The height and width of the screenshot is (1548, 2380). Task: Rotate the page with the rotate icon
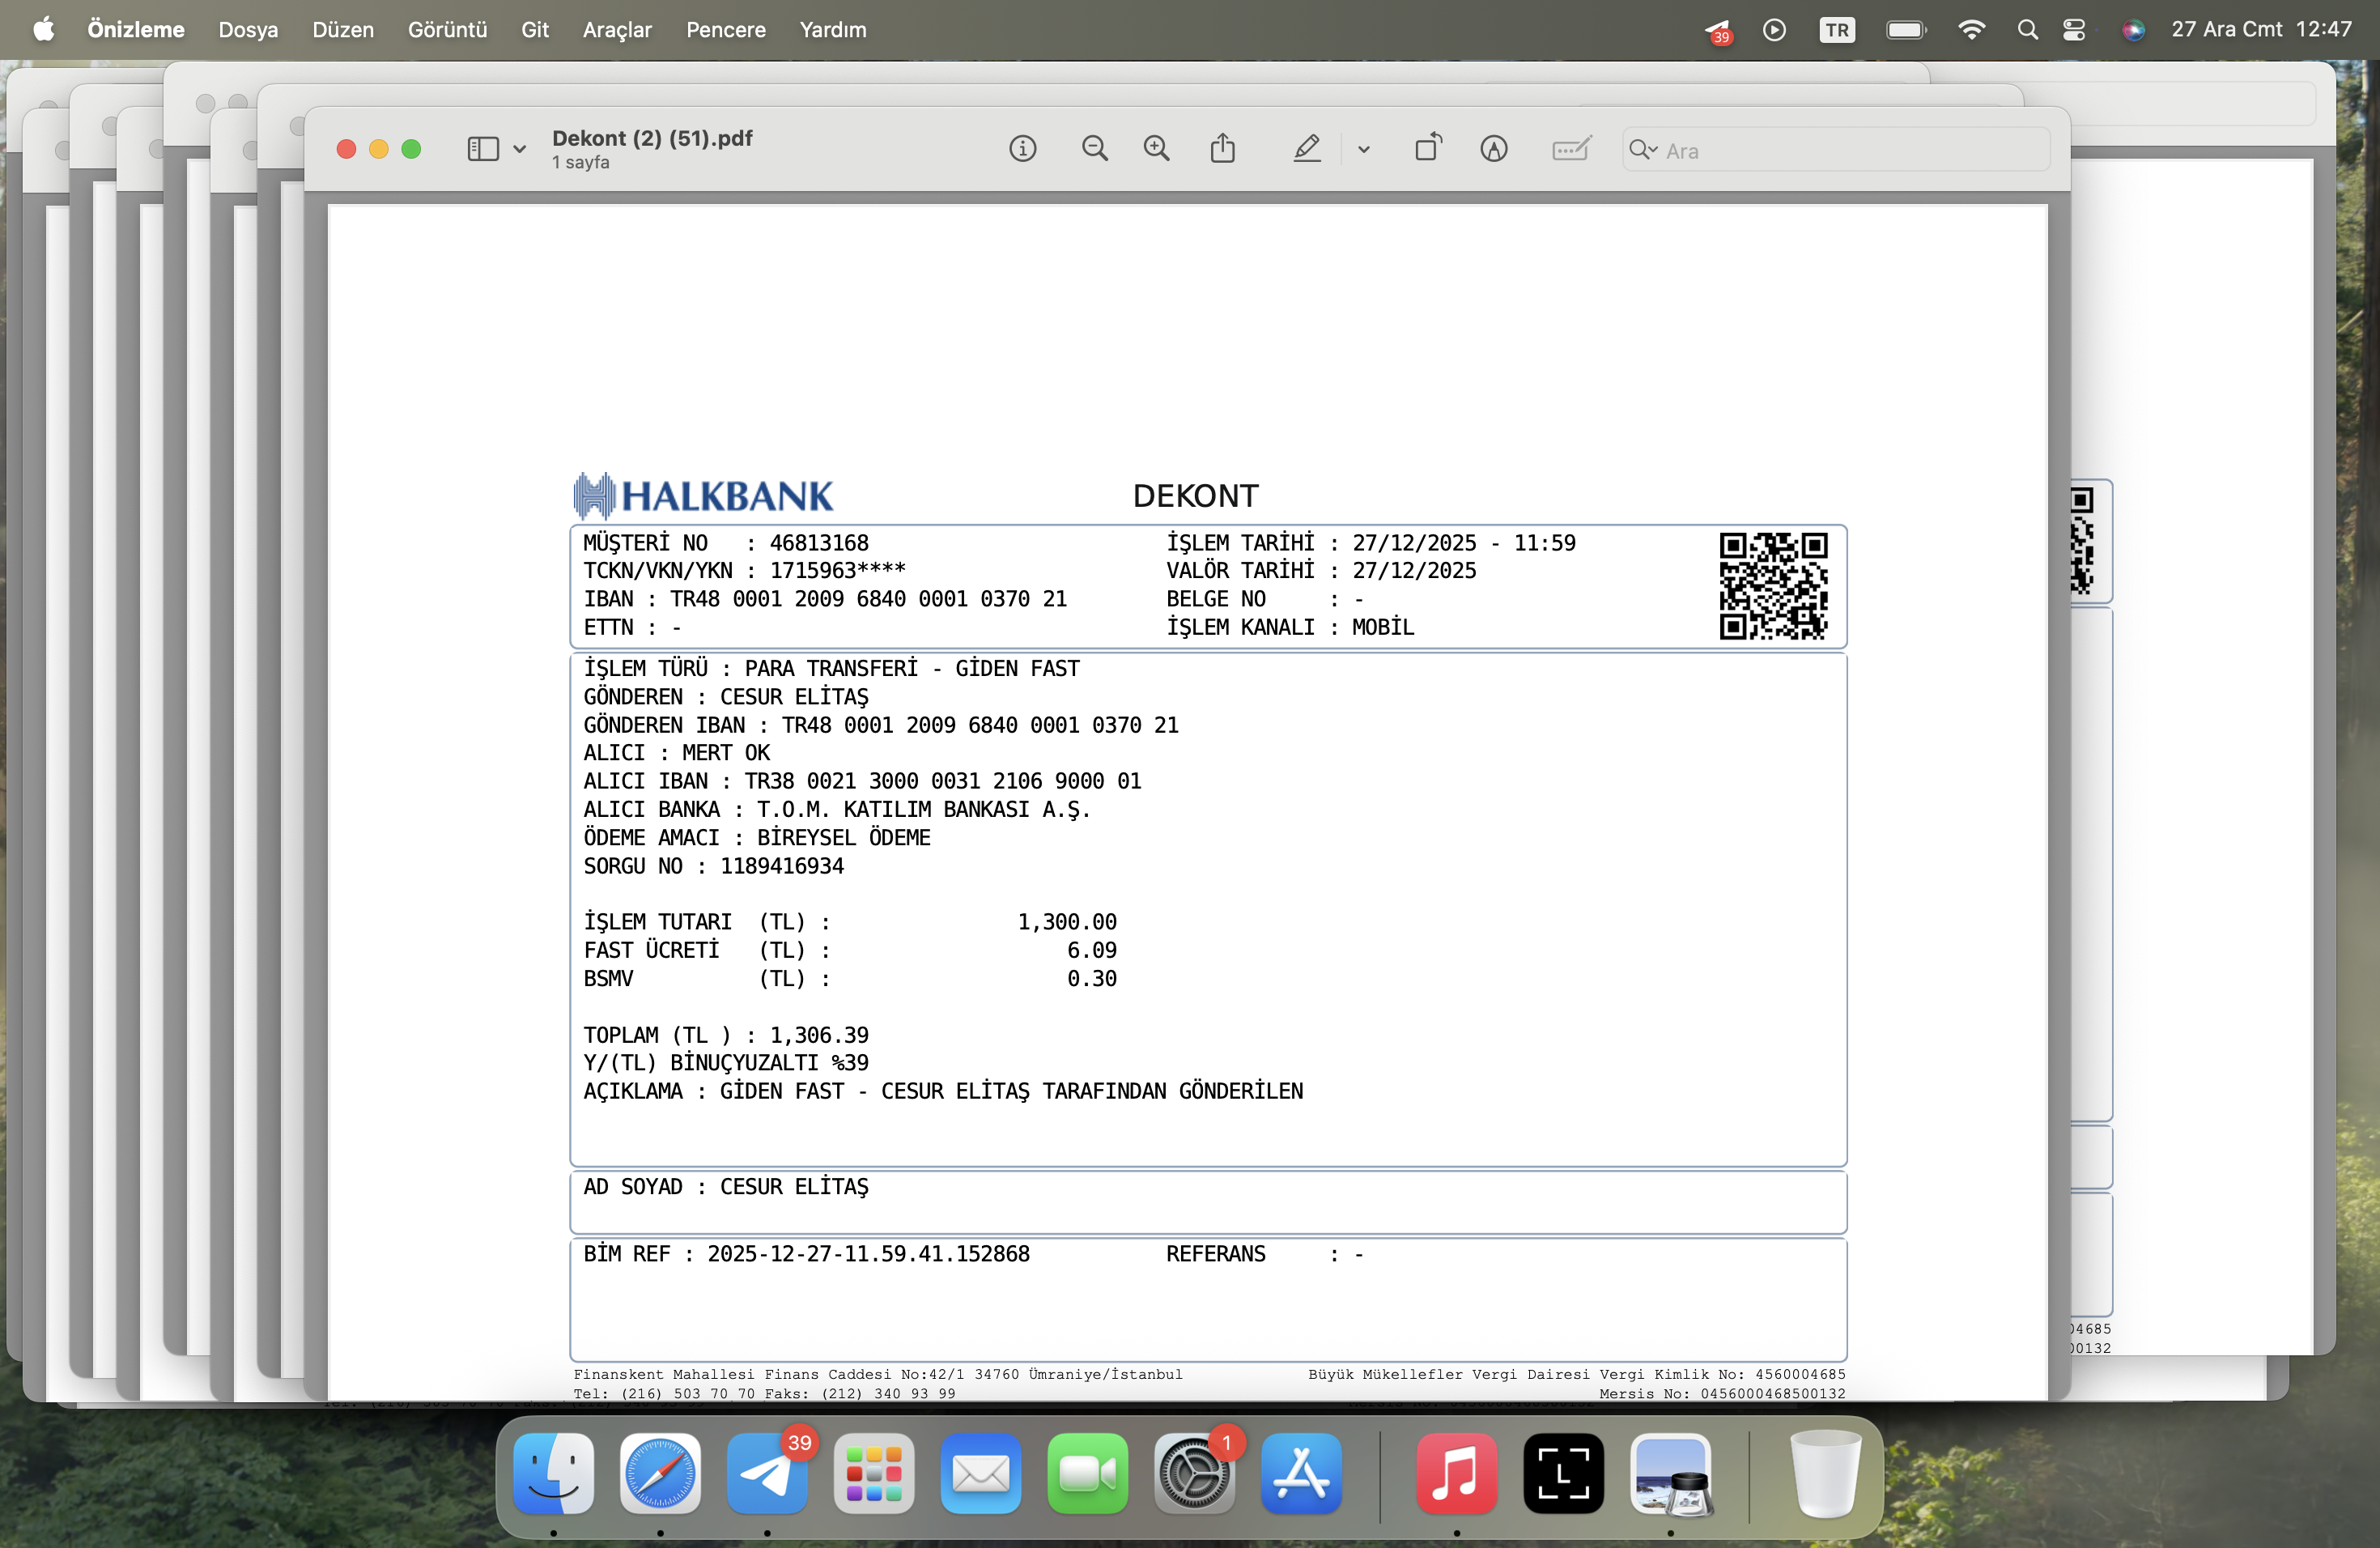(x=1429, y=148)
